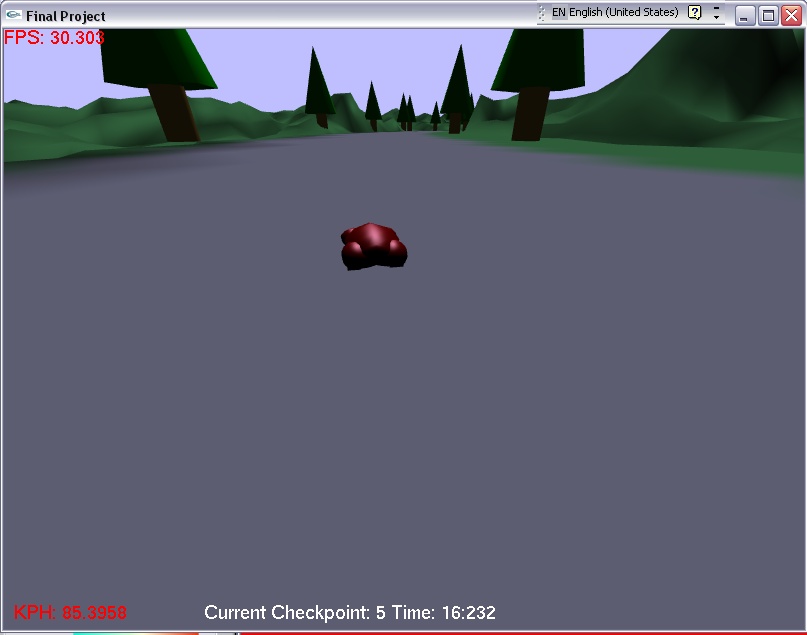Click the large tree trunk on left
The image size is (807, 635).
tap(175, 112)
